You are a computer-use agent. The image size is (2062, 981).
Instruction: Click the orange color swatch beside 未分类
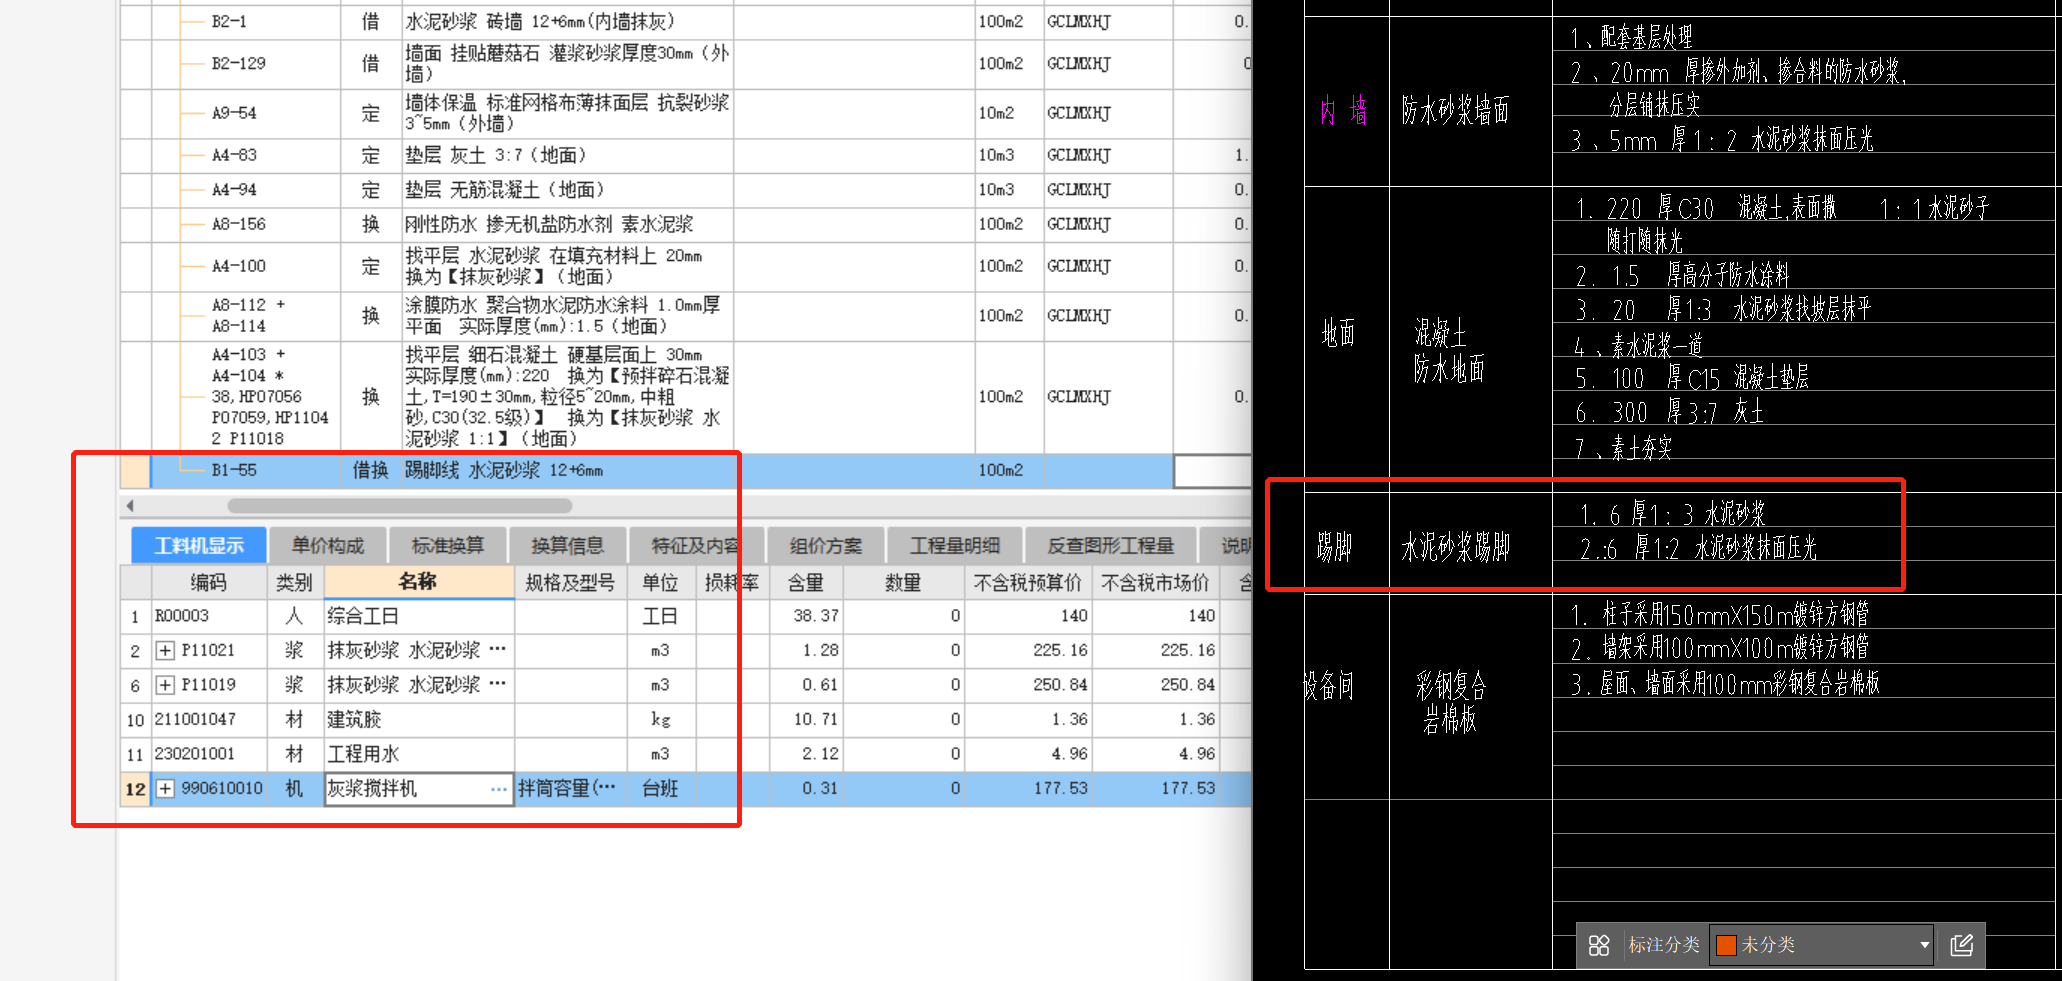(x=1726, y=945)
